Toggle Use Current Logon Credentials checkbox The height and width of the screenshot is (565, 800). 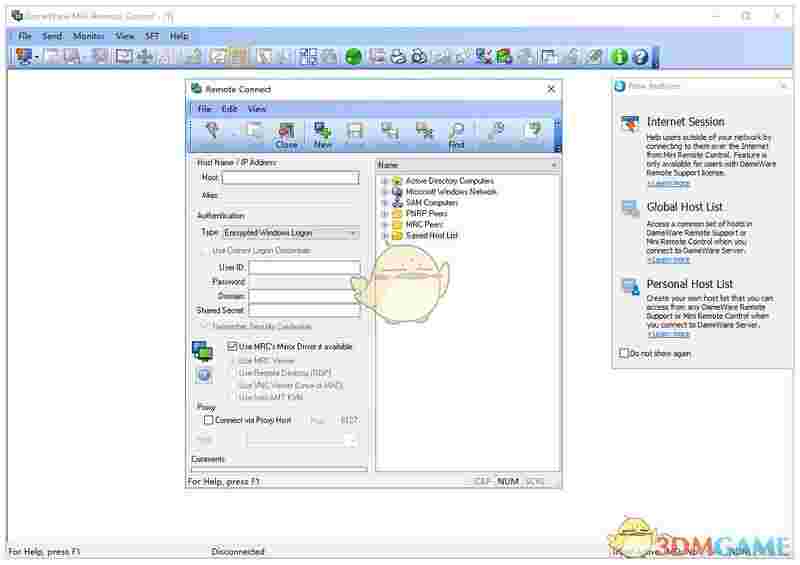[205, 251]
